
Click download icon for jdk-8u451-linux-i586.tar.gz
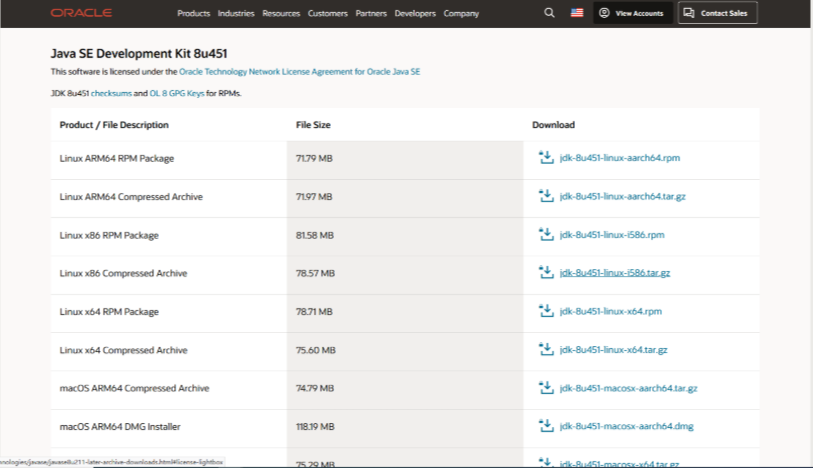(546, 273)
